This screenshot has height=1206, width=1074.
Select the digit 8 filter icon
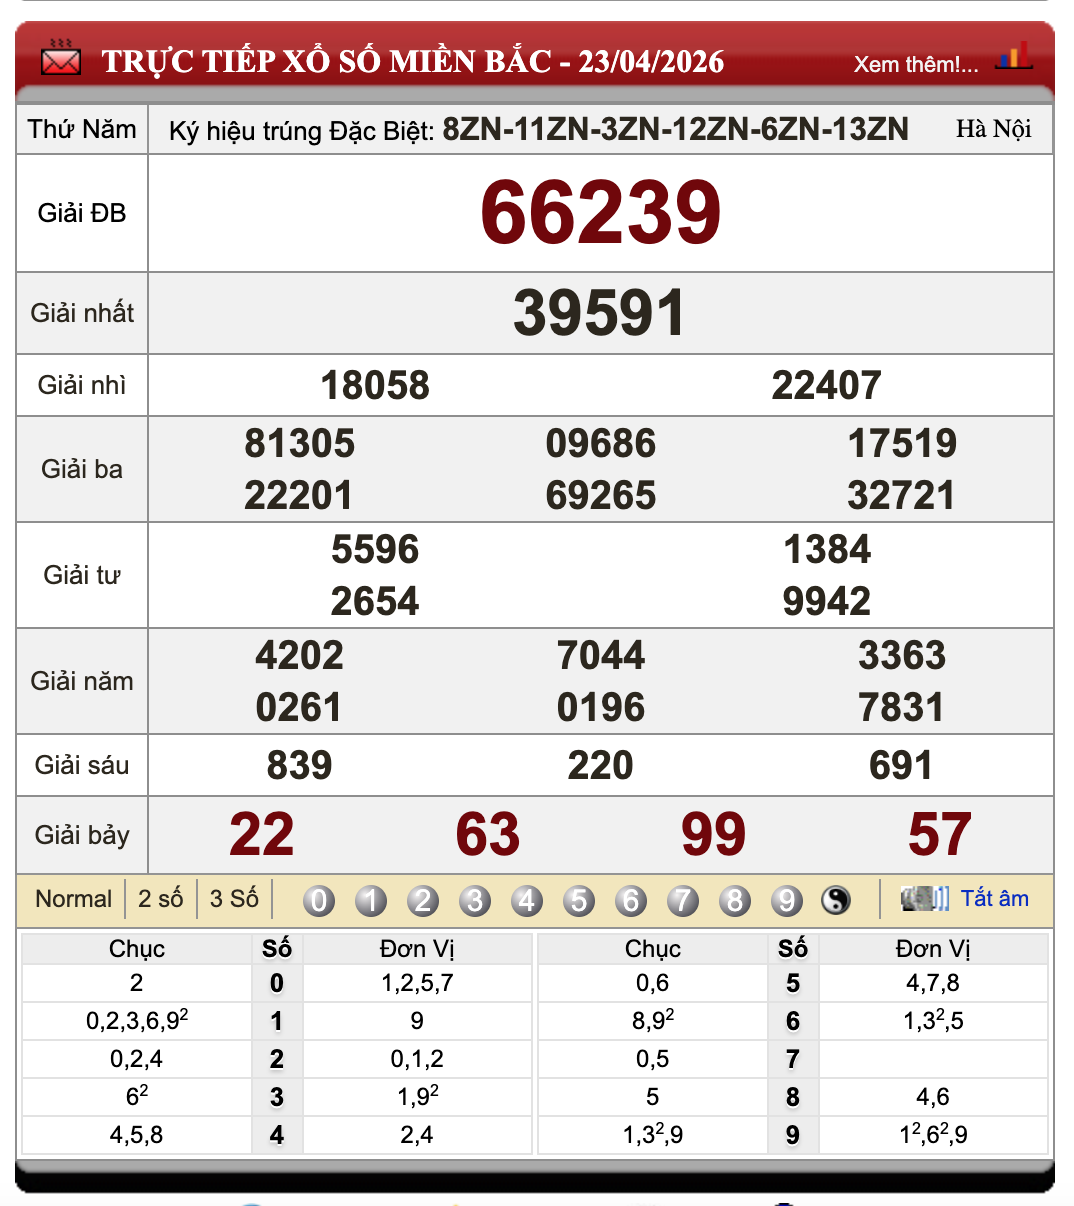tap(734, 900)
